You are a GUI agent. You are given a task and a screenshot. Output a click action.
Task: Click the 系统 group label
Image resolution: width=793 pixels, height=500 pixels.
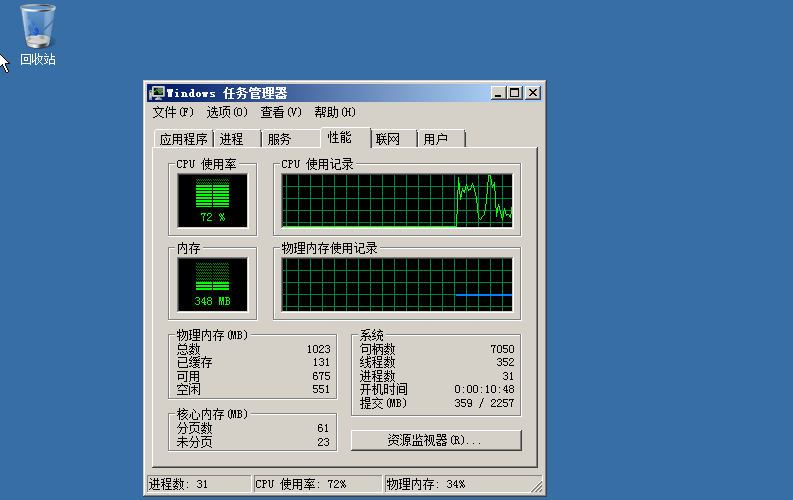click(x=372, y=335)
